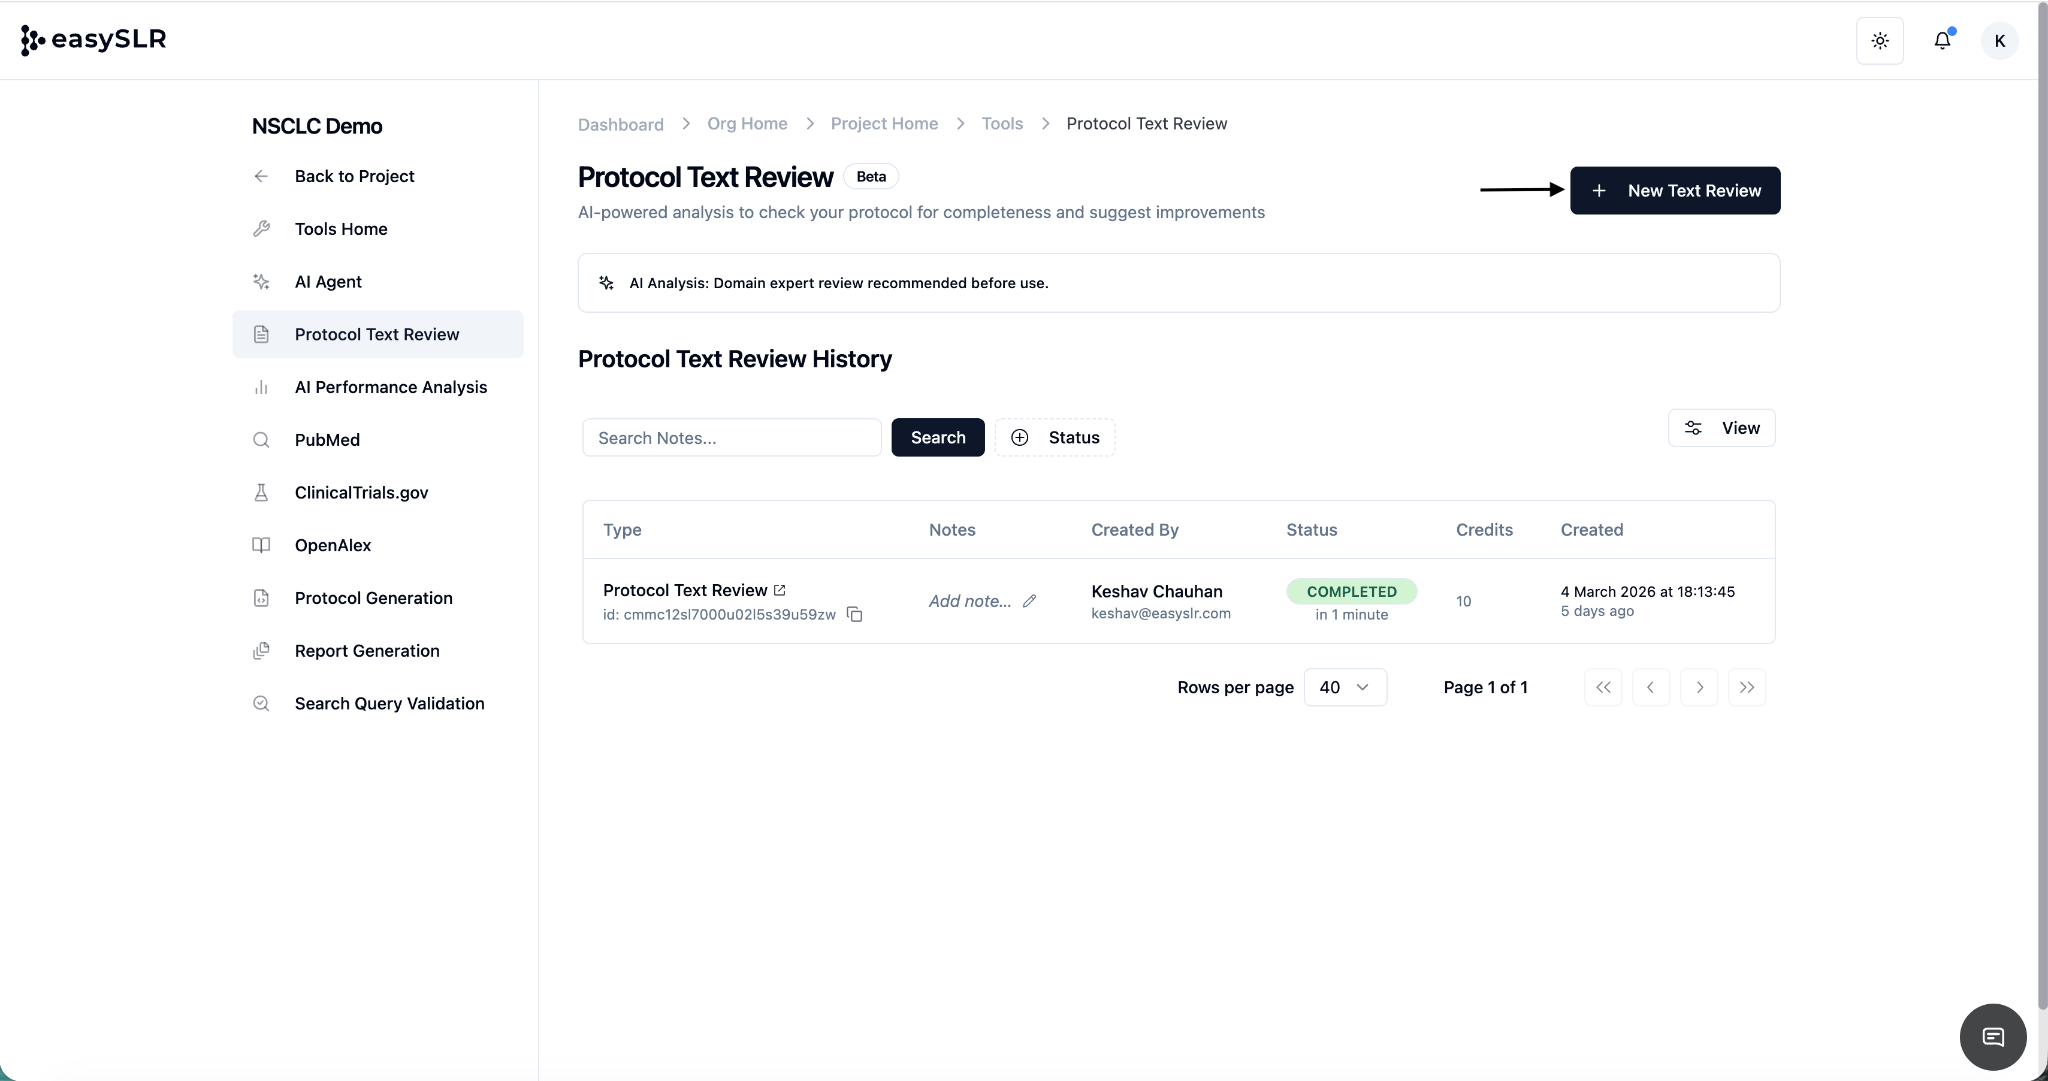
Task: Go to ClinicalTrials.gov tool
Action: pyautogui.click(x=361, y=493)
